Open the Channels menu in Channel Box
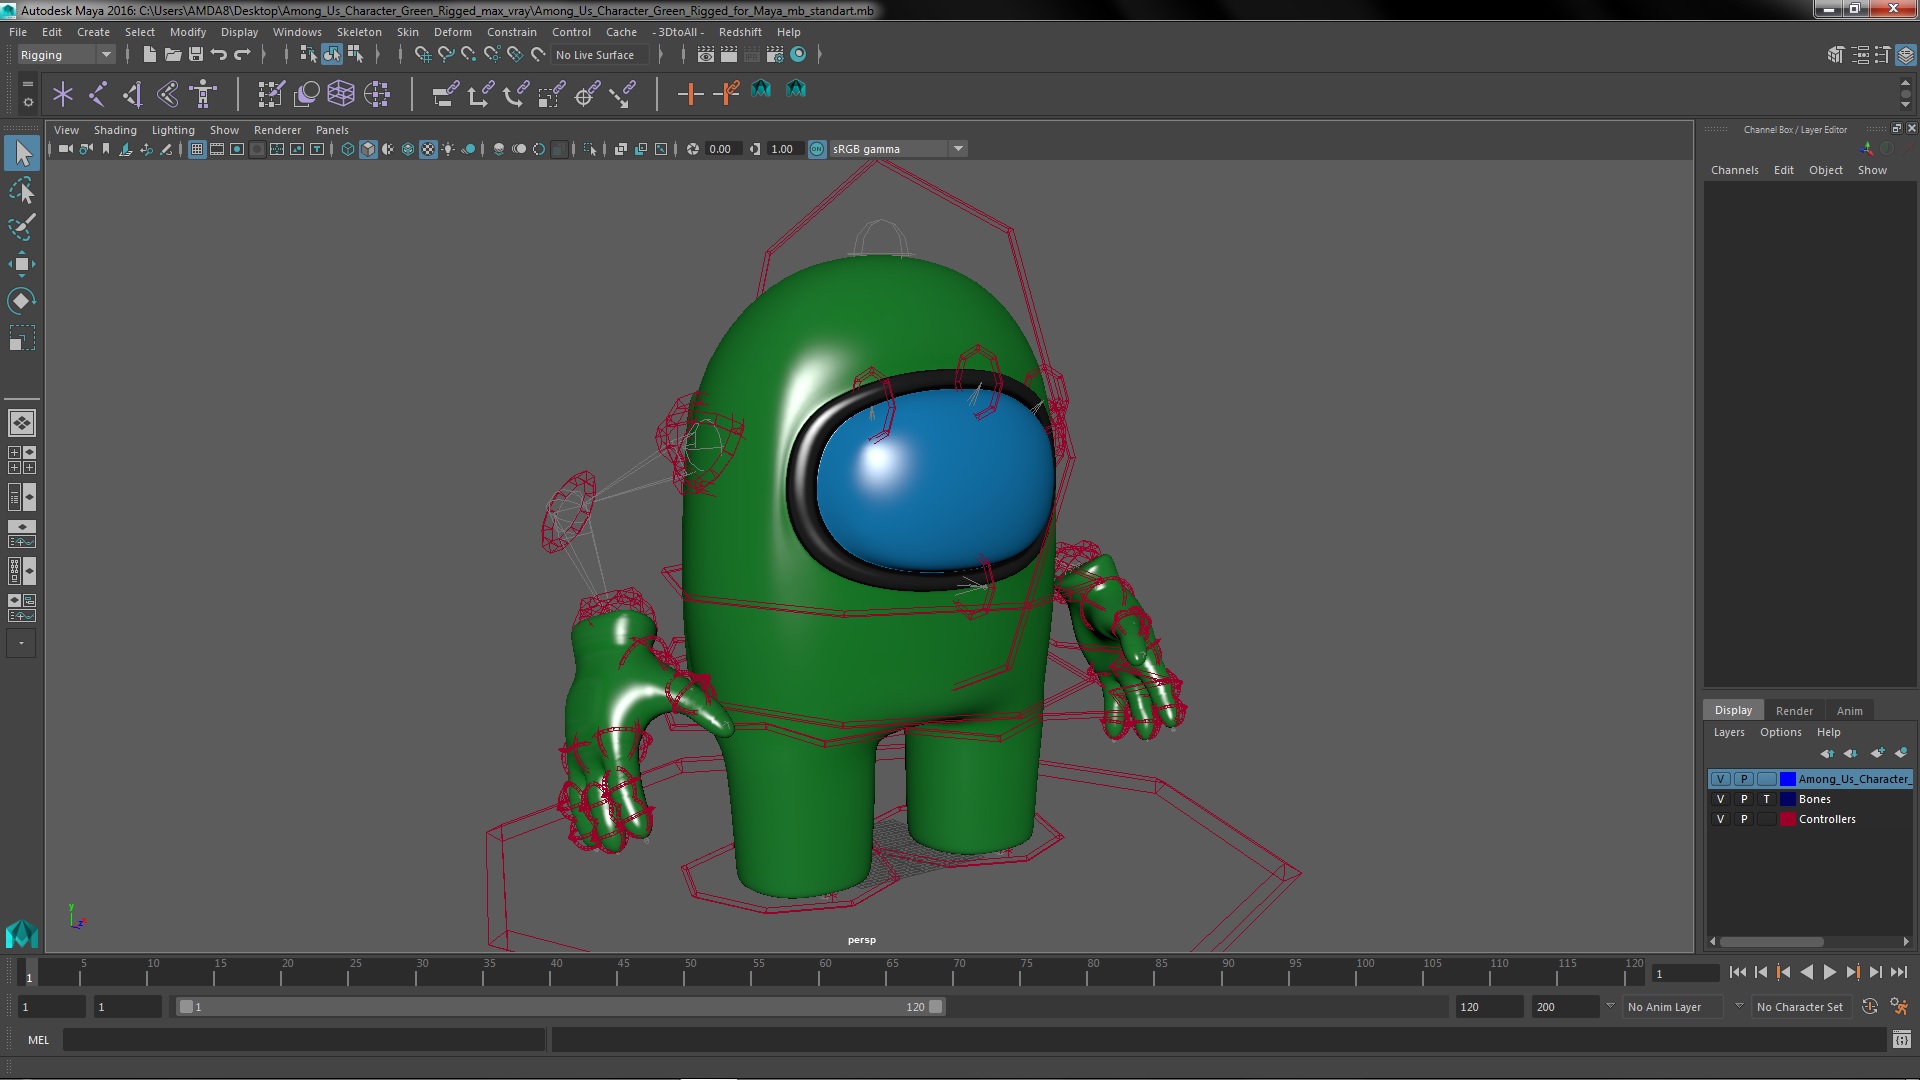The image size is (1920, 1080). [1734, 170]
